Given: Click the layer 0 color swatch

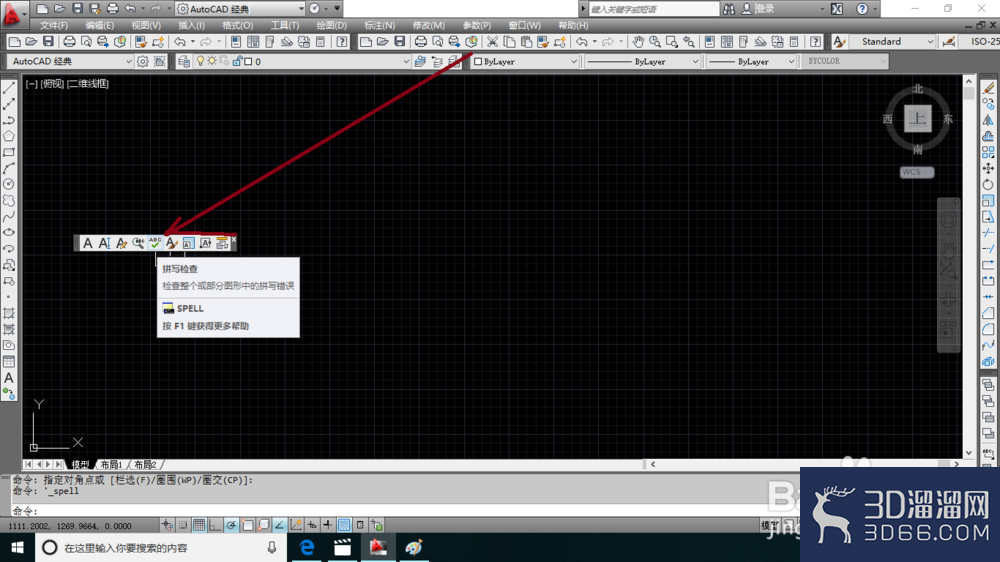Looking at the screenshot, I should click(248, 61).
